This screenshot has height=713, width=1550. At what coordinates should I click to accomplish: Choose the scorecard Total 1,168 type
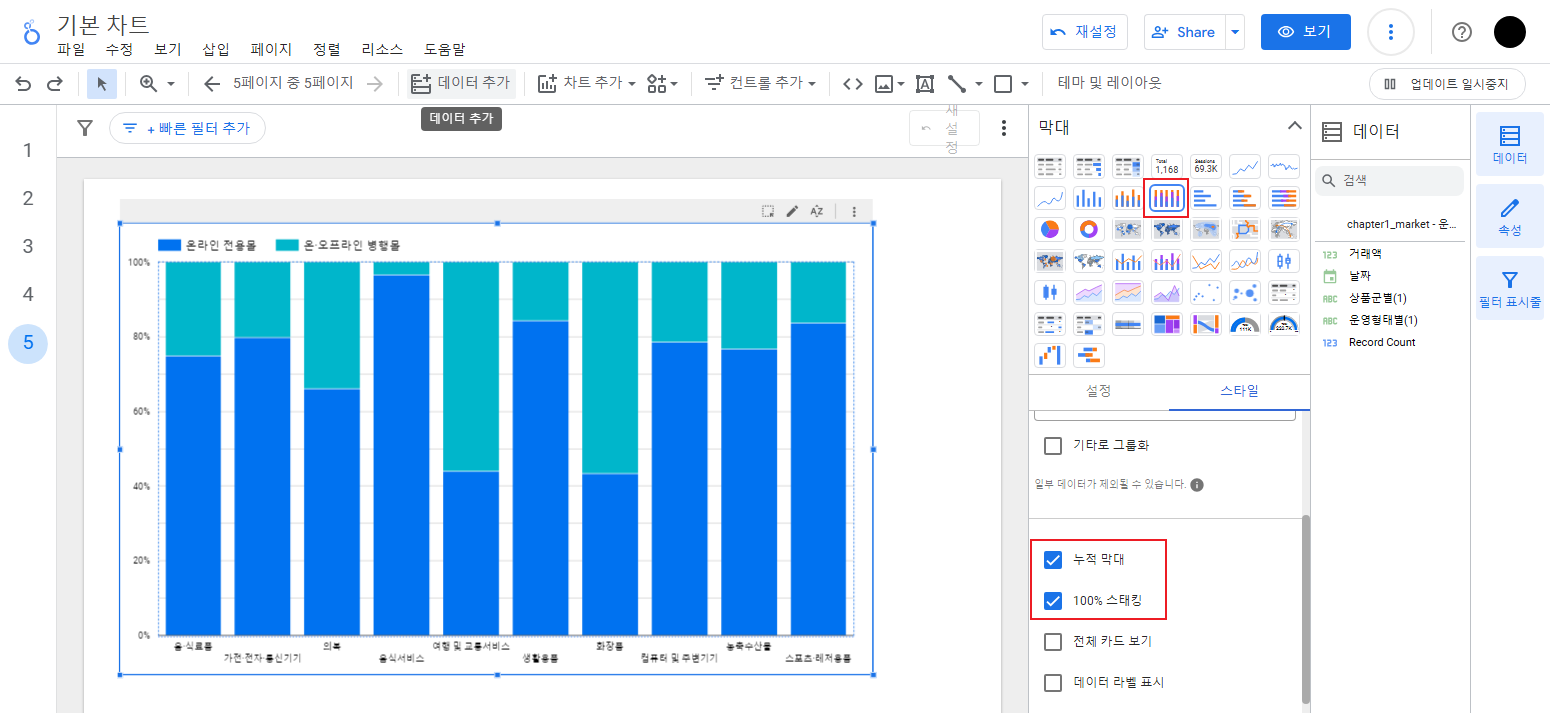point(1167,166)
